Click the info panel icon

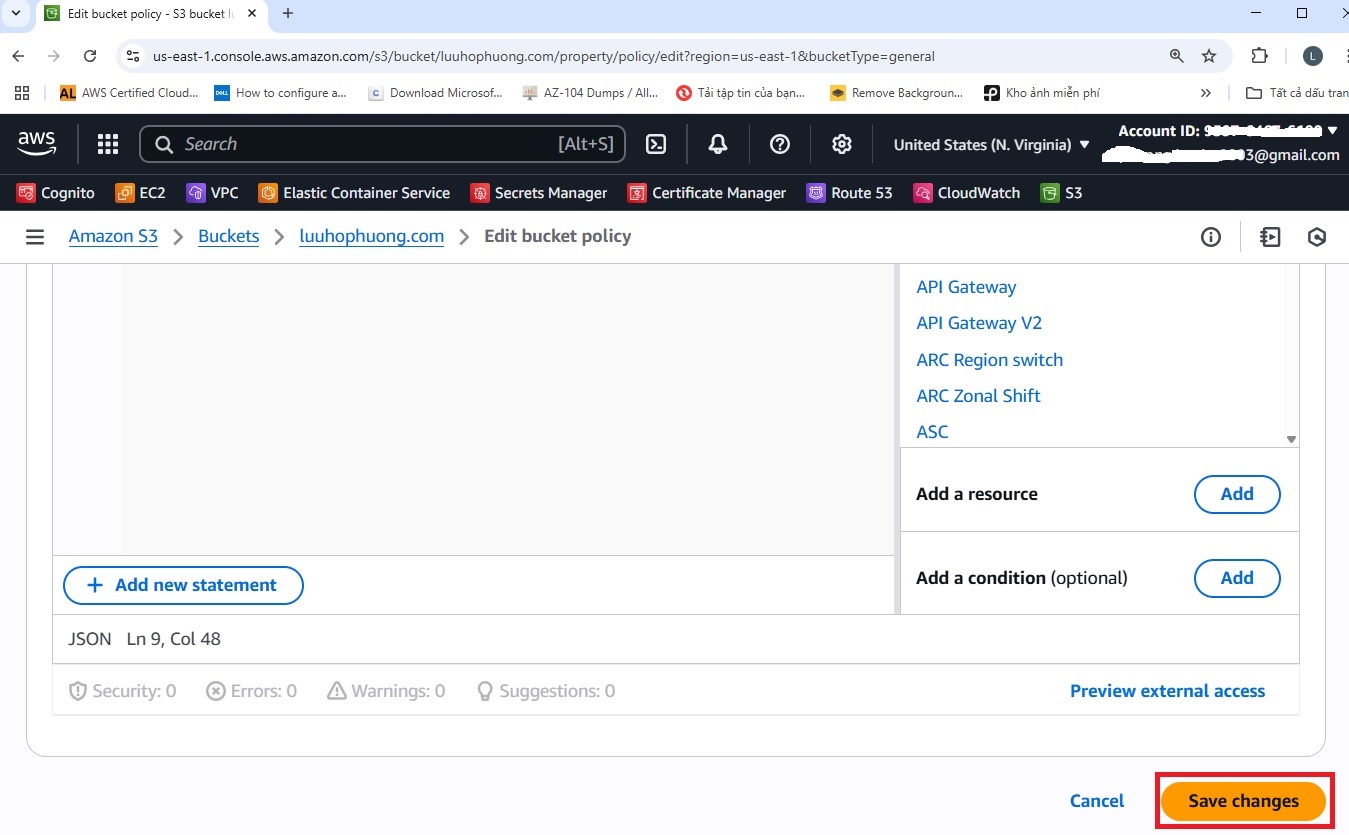pyautogui.click(x=1211, y=237)
